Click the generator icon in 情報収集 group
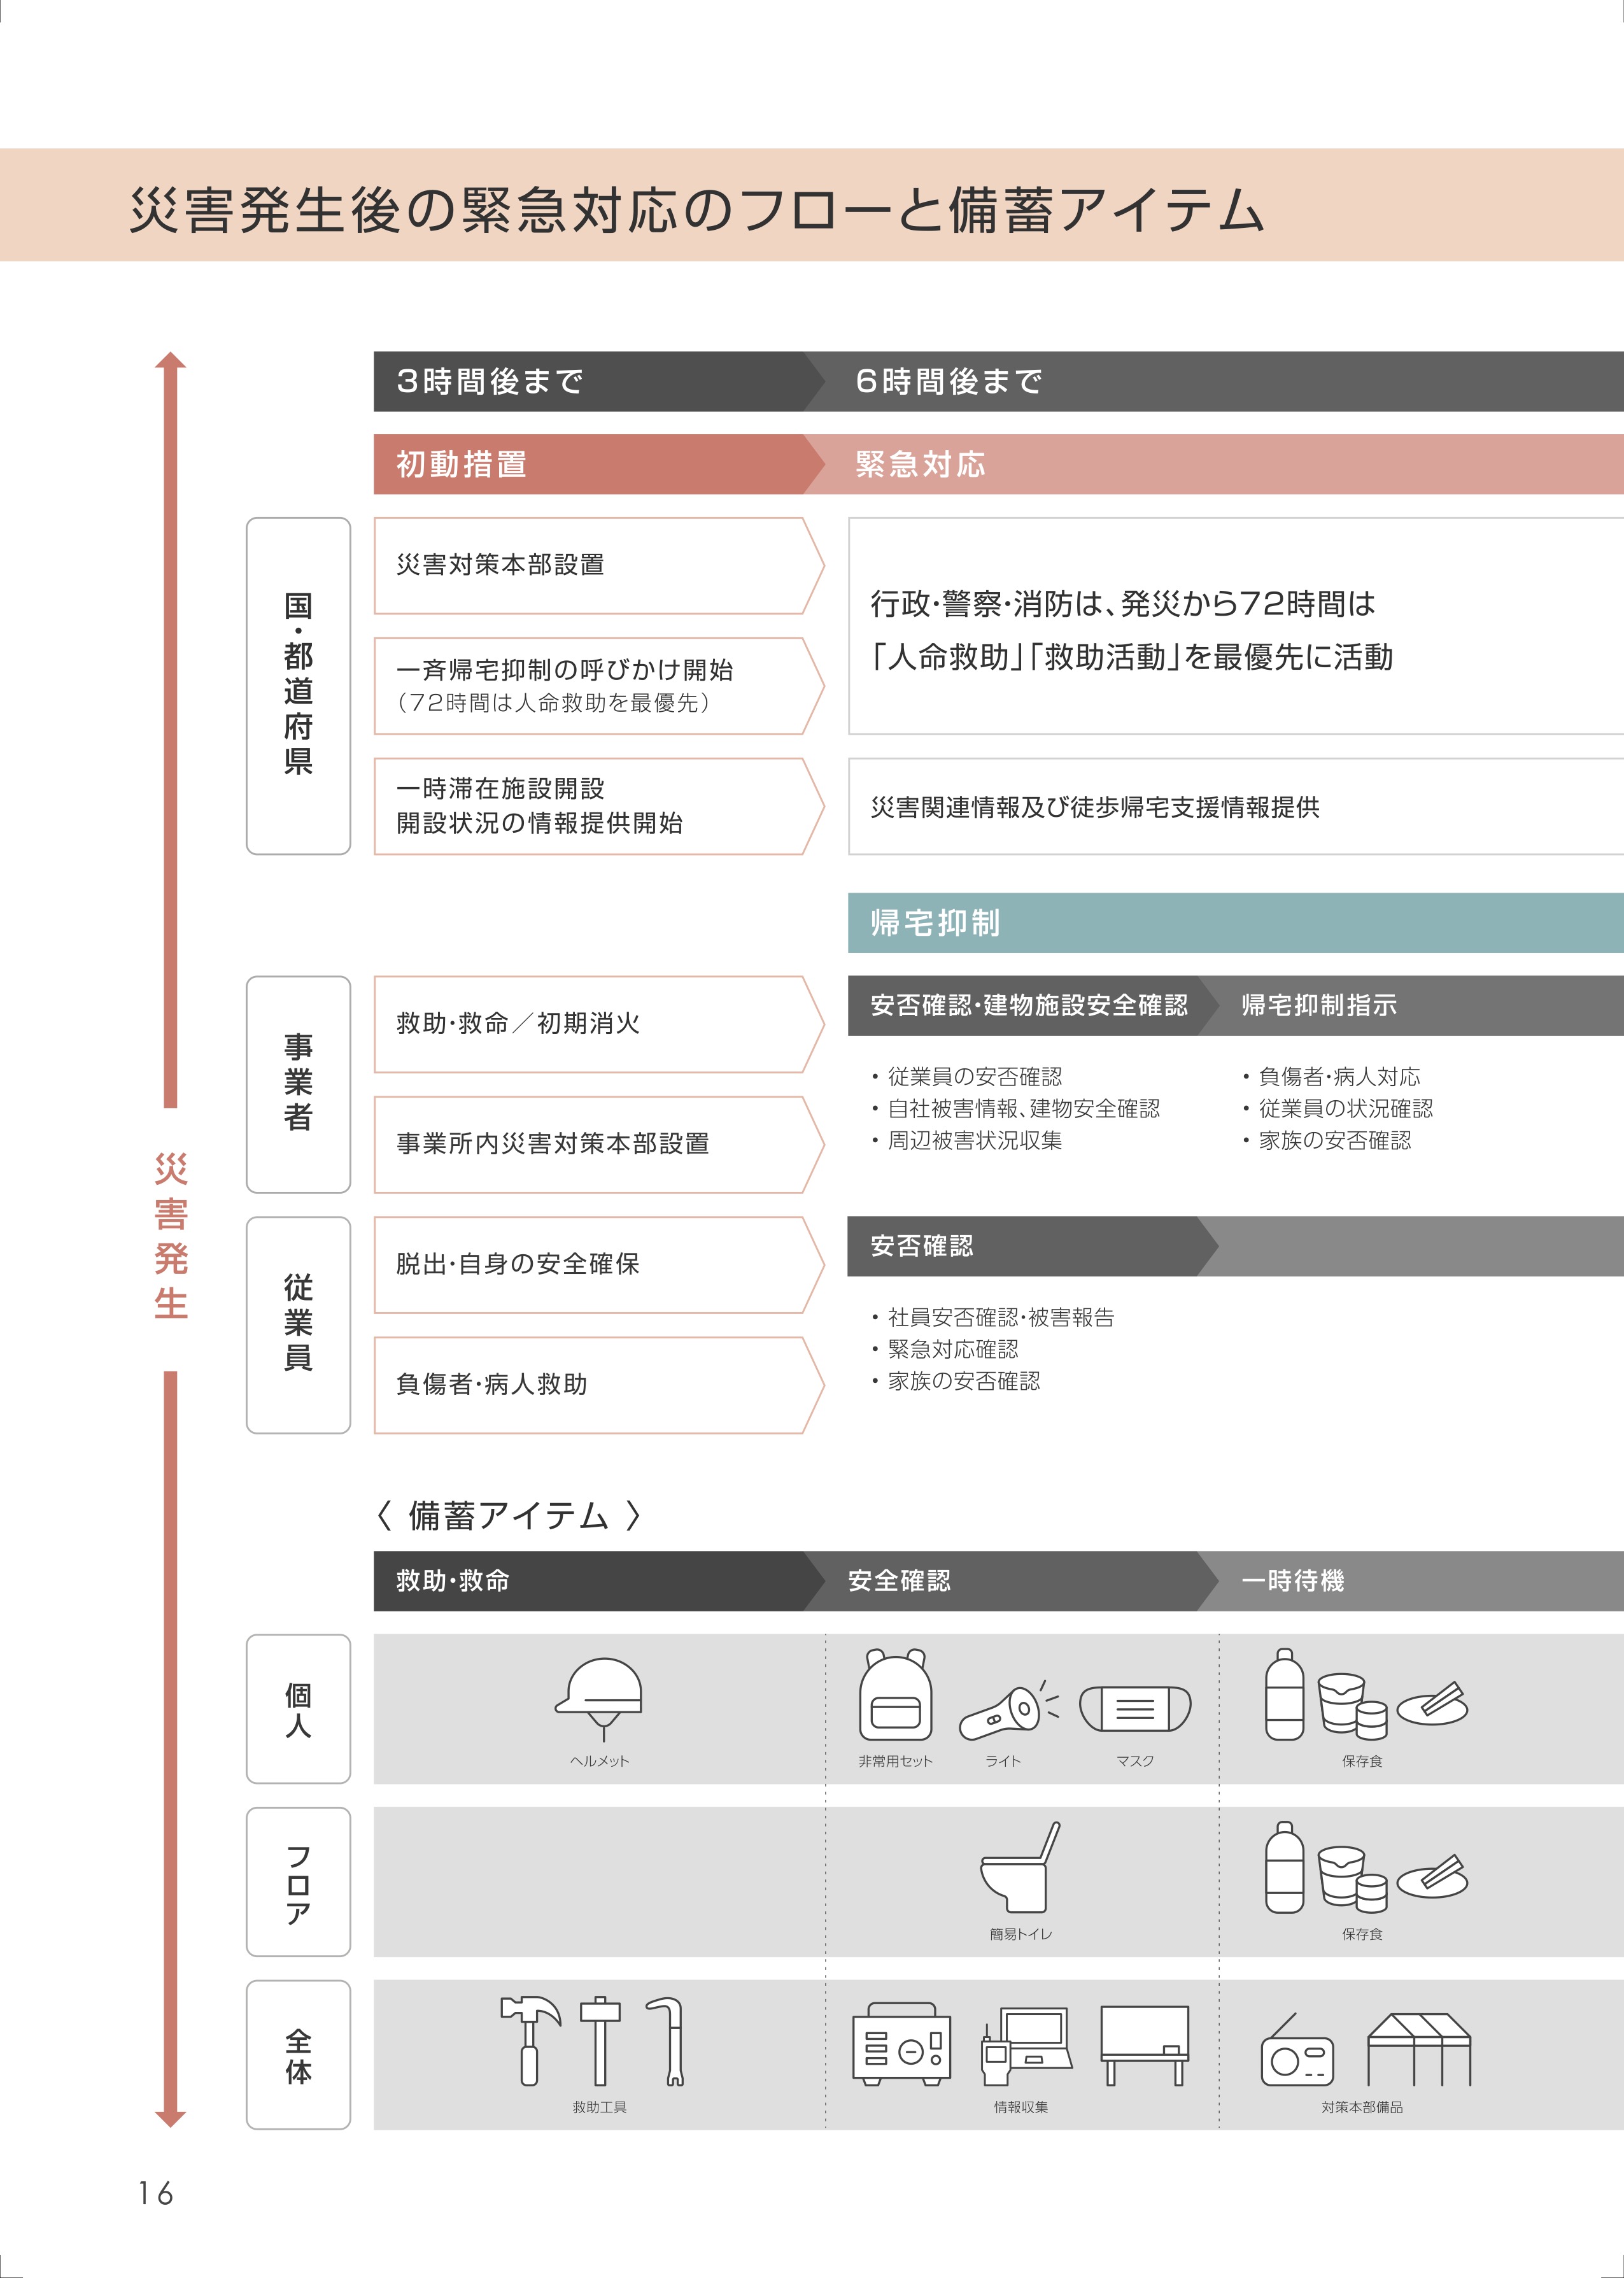 point(901,2044)
